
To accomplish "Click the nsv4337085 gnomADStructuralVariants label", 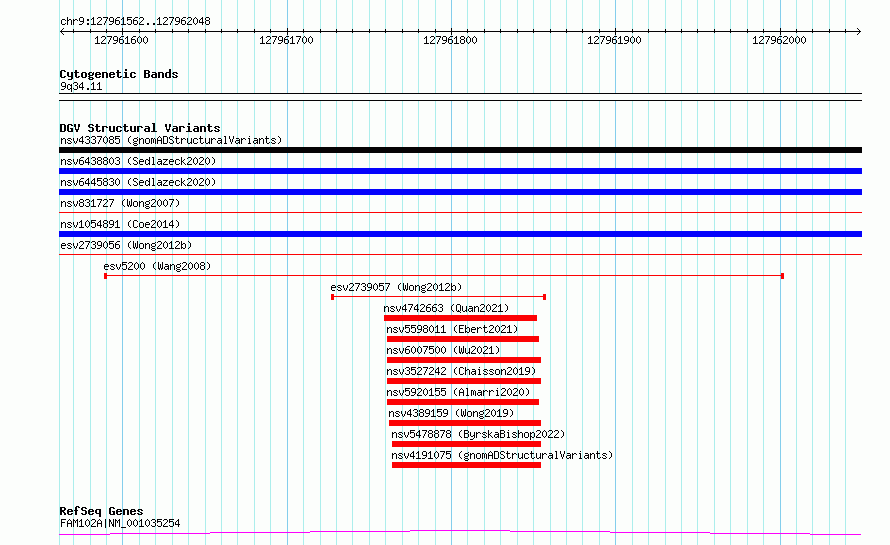I will click(x=171, y=140).
